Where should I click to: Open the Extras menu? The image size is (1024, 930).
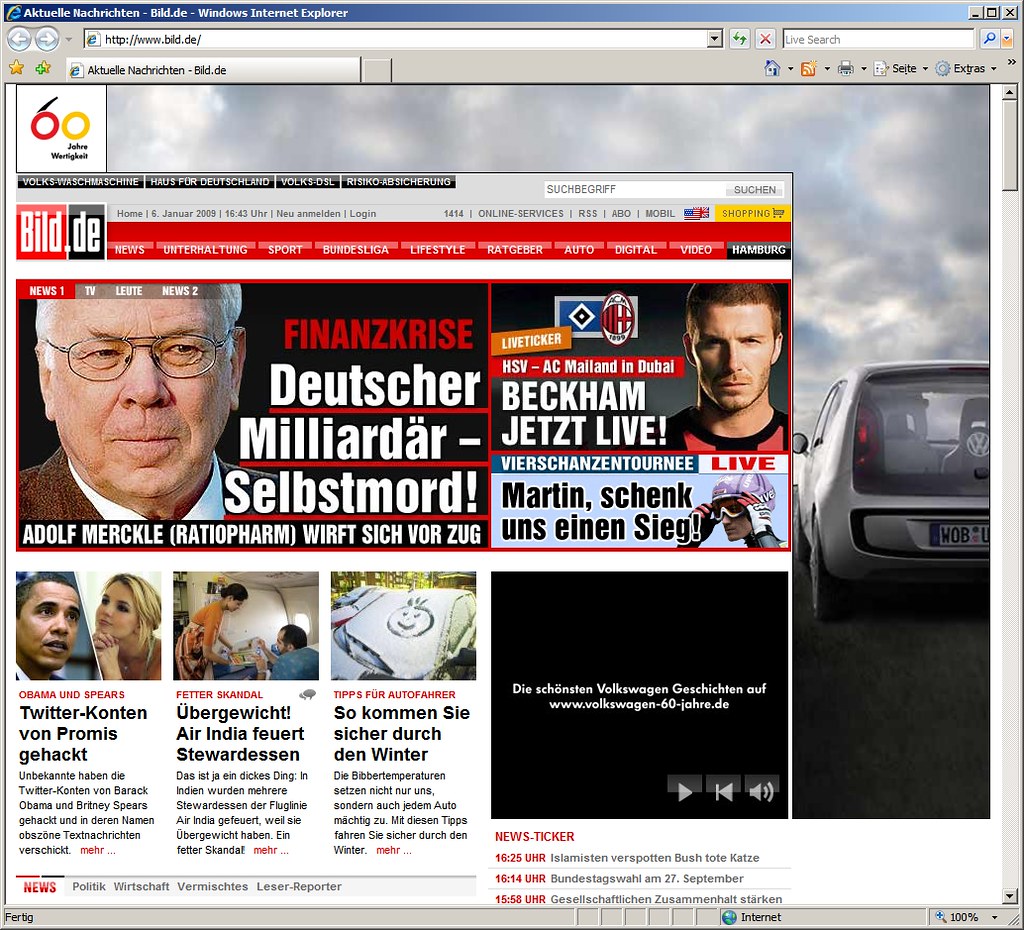[967, 68]
